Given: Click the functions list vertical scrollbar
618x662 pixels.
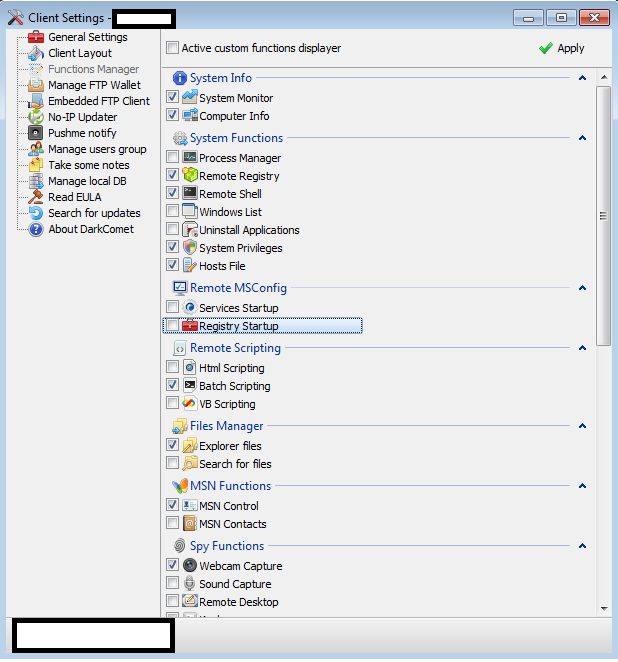Looking at the screenshot, I should point(603,215).
